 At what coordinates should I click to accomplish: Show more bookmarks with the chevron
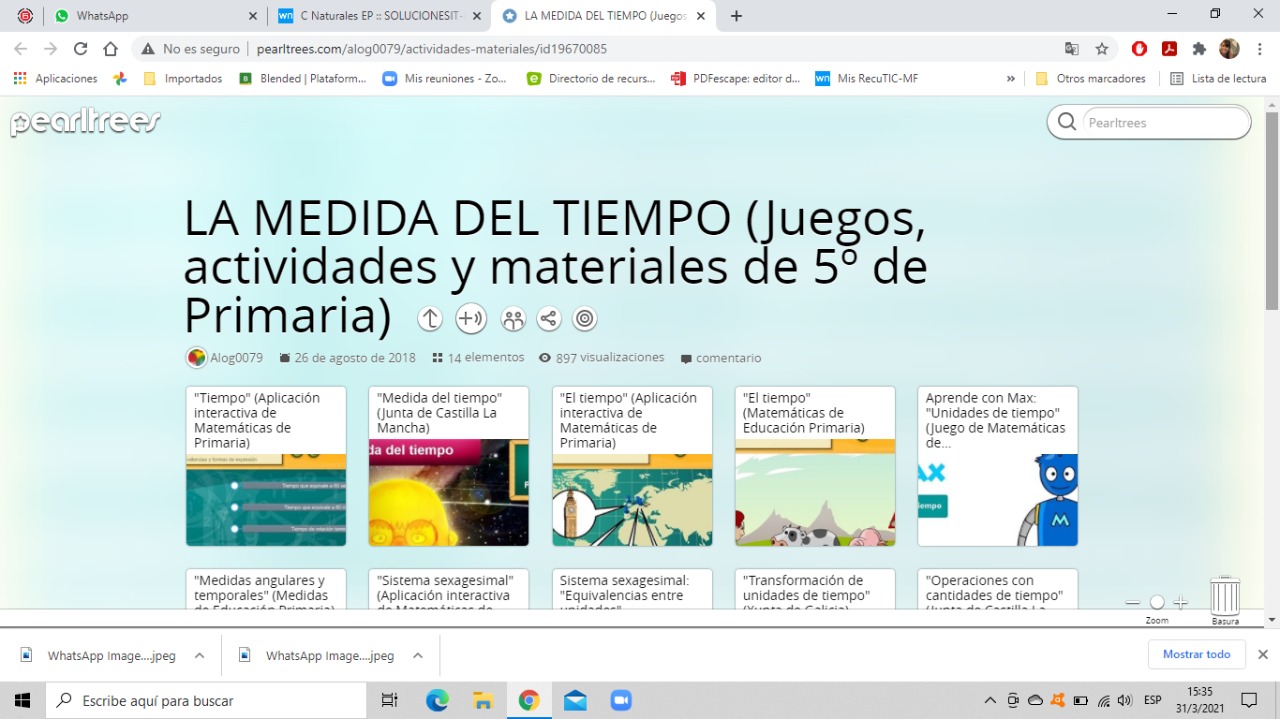(1011, 79)
